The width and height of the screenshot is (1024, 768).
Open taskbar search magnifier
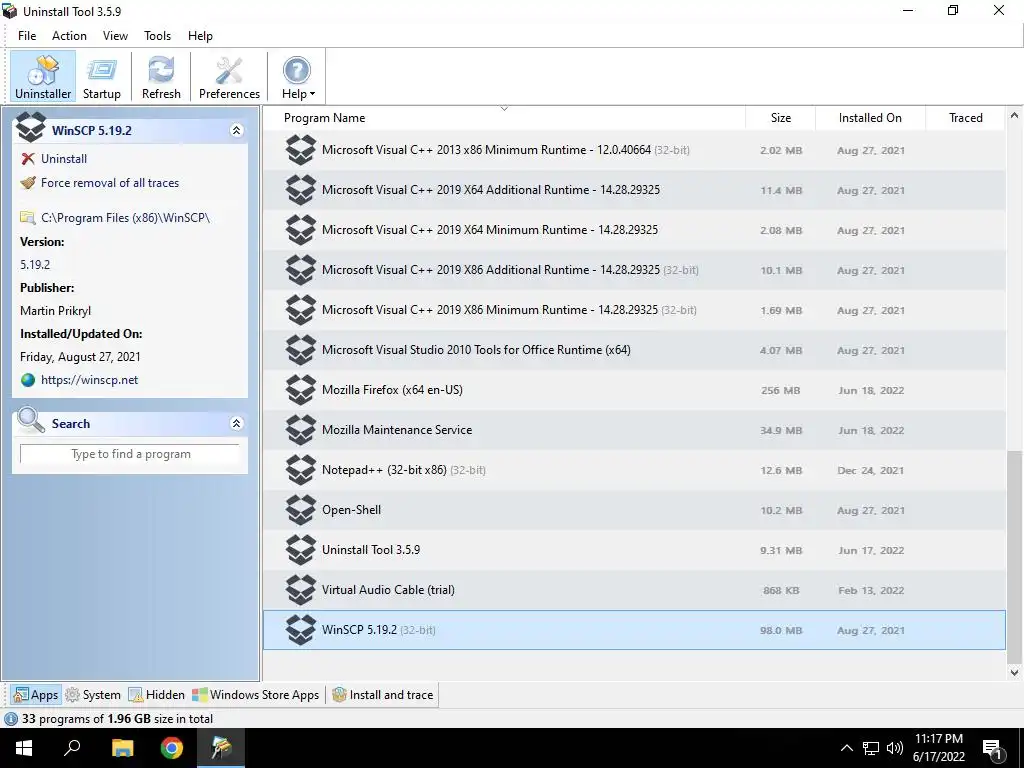[72, 748]
